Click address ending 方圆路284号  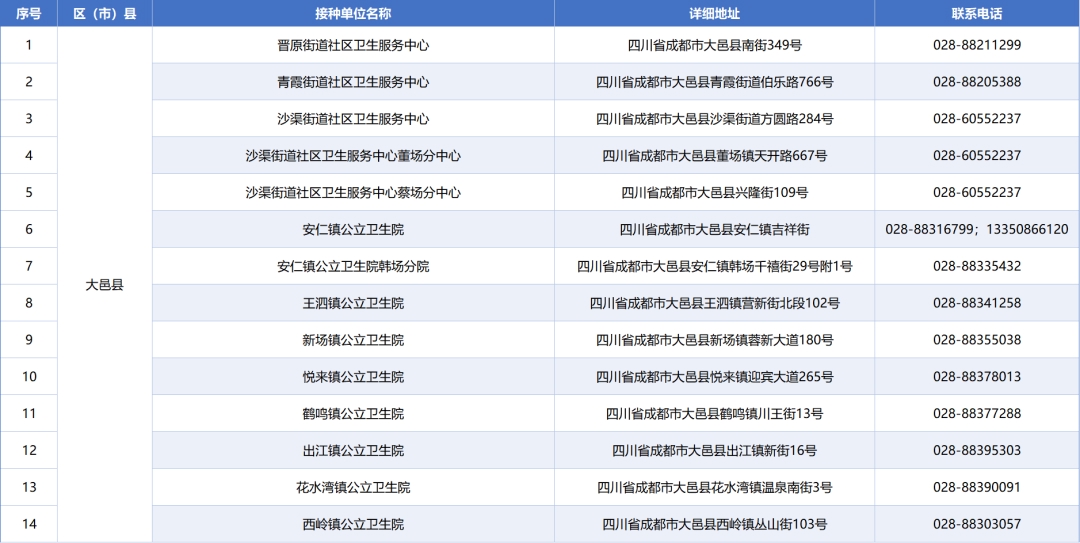pos(714,119)
